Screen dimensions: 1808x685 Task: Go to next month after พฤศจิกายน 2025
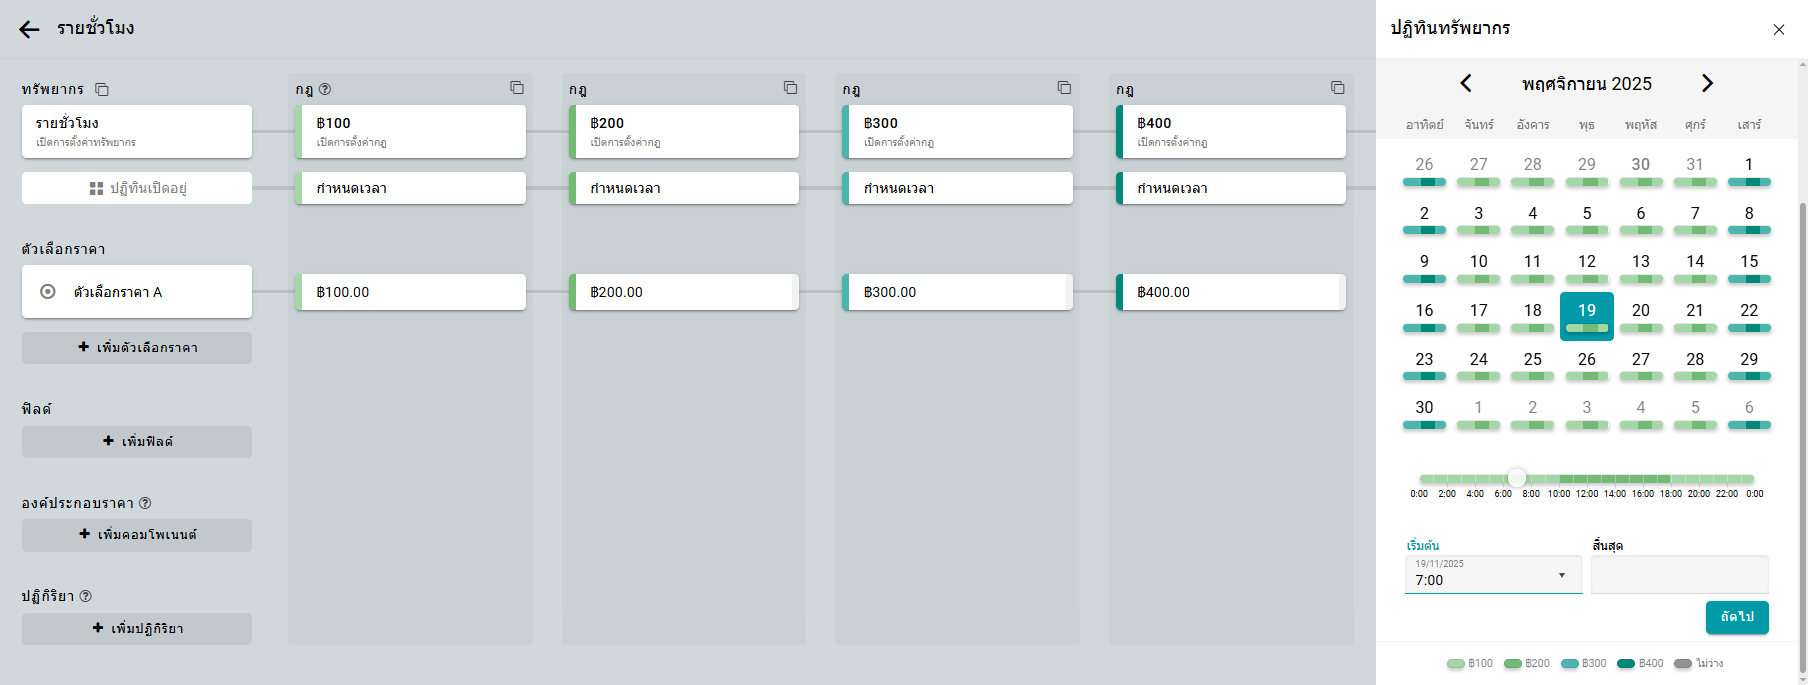[x=1707, y=83]
